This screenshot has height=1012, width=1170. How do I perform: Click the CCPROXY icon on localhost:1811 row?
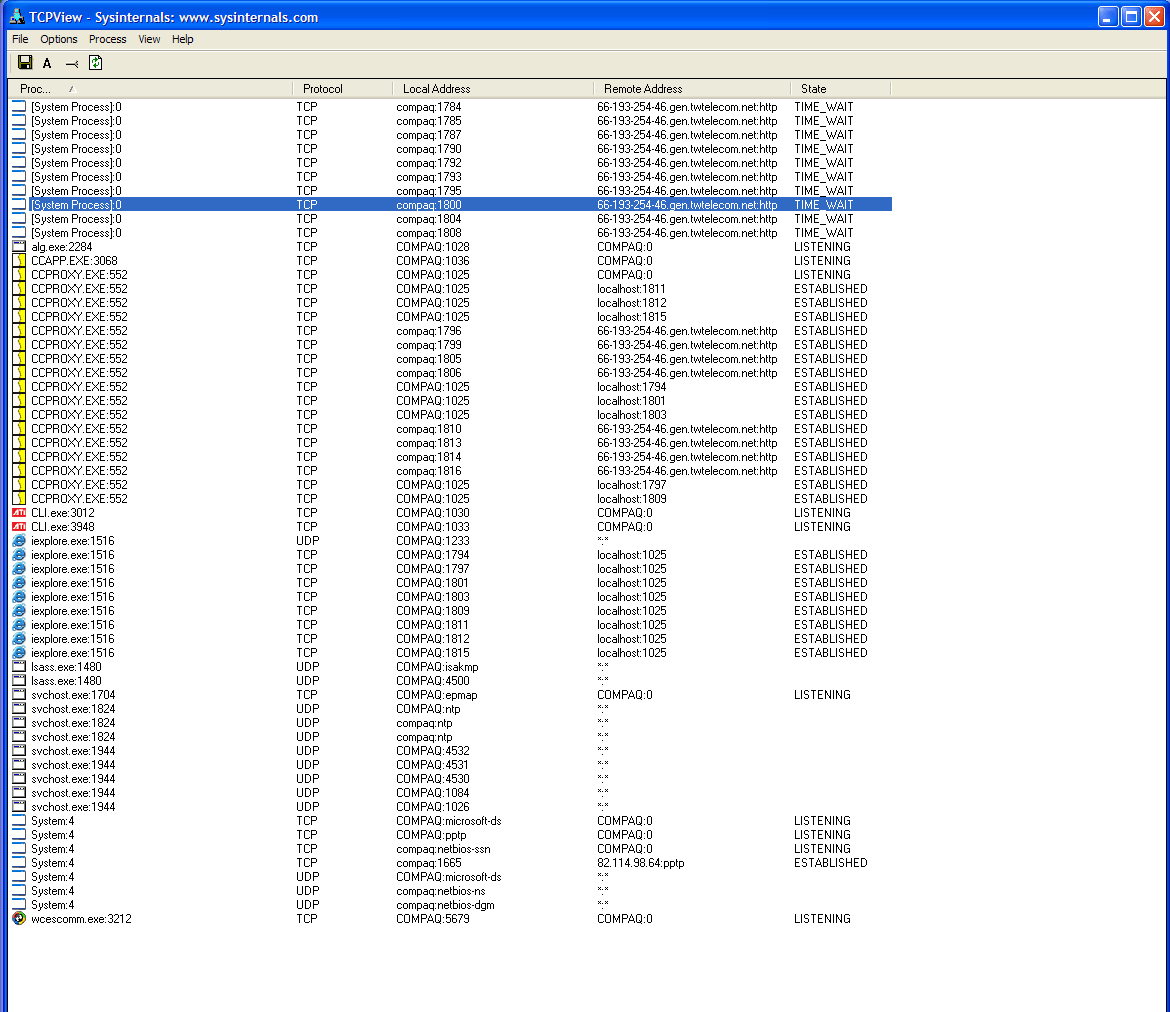(19, 289)
